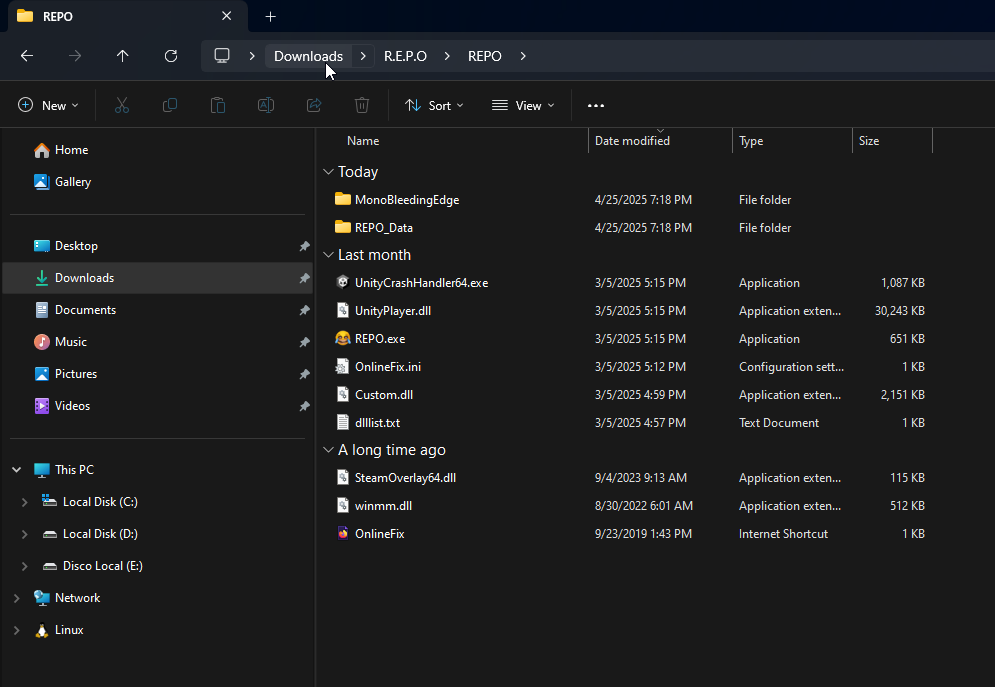Collapse the This PC tree node
Viewport: 995px width, 687px height.
(x=16, y=470)
